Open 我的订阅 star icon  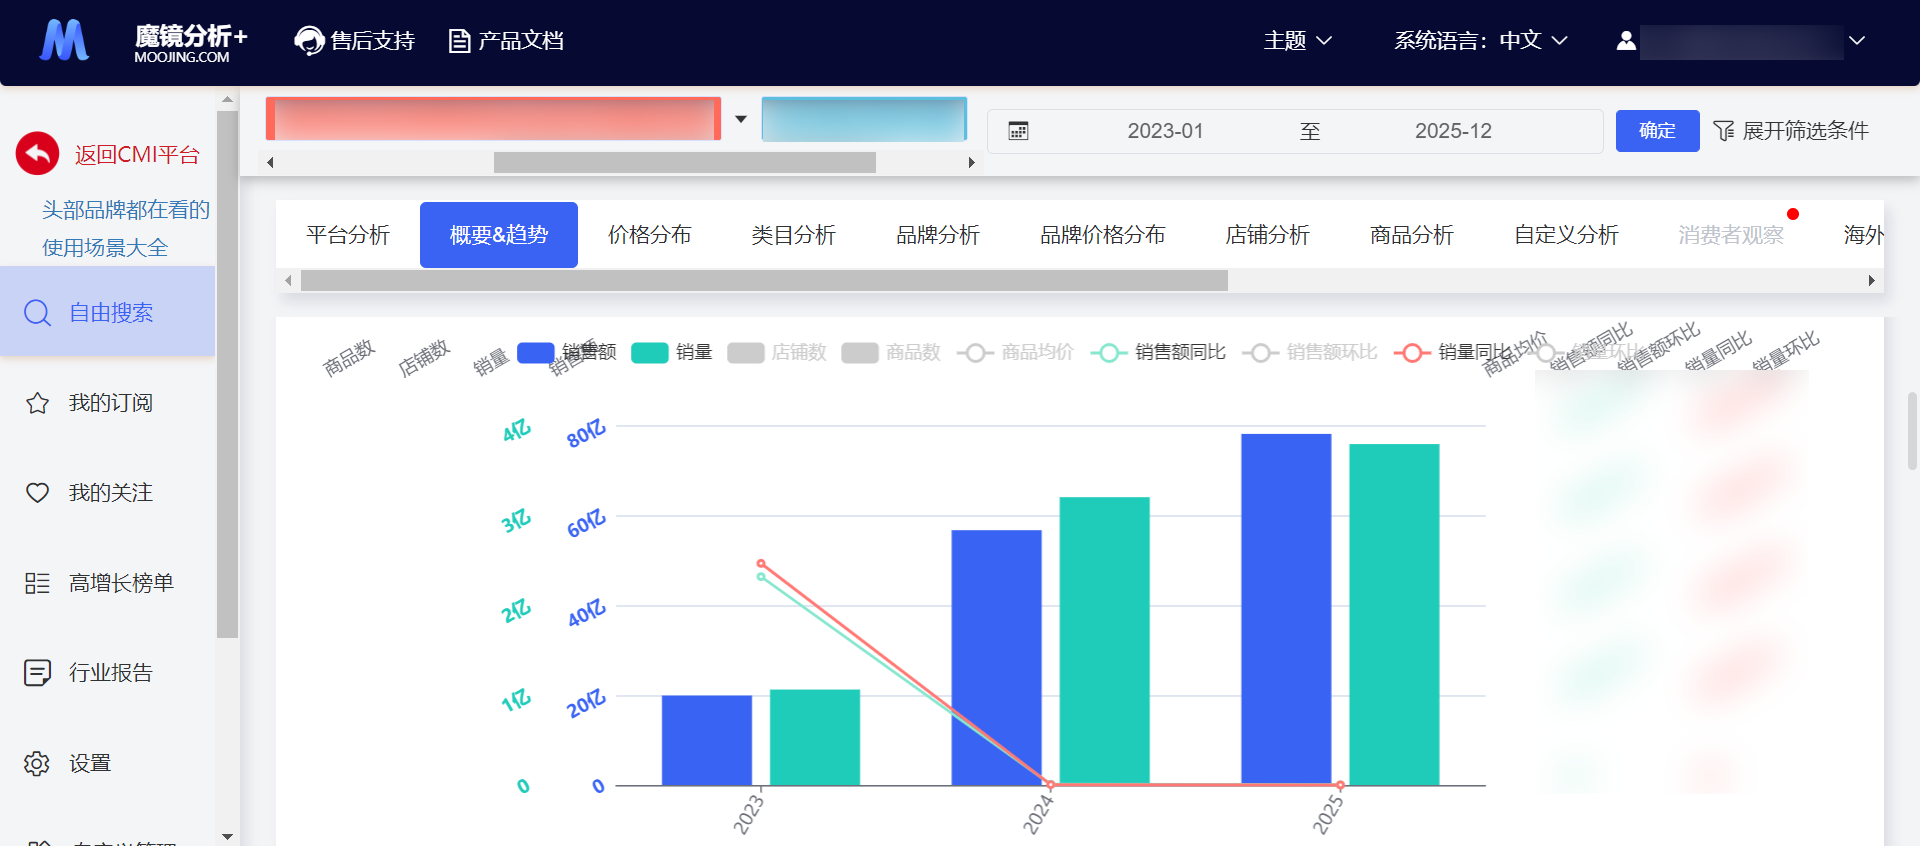pos(37,403)
